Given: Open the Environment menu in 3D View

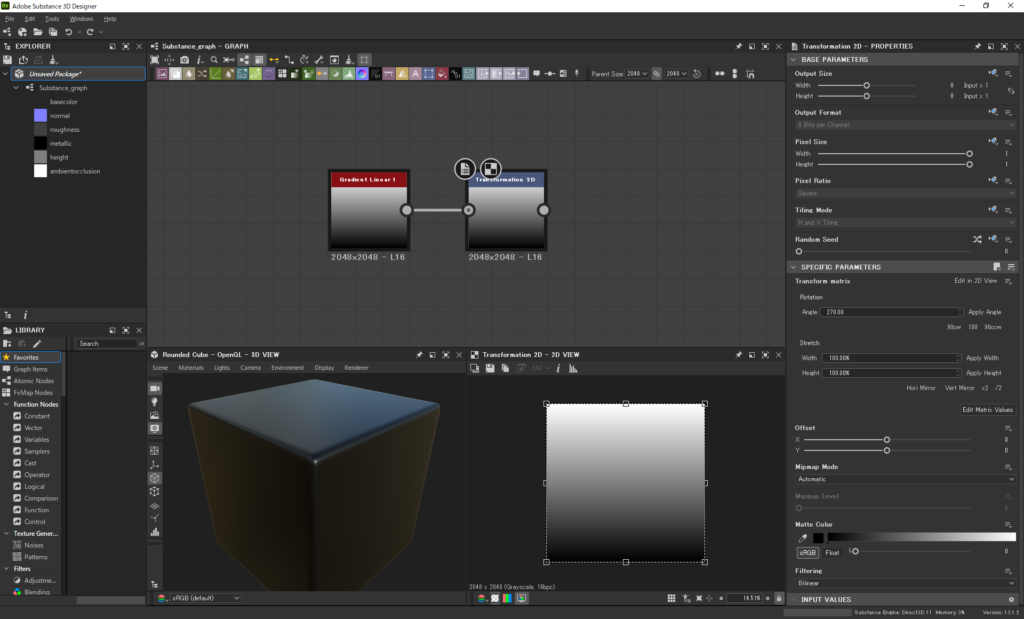Looking at the screenshot, I should click(x=287, y=368).
